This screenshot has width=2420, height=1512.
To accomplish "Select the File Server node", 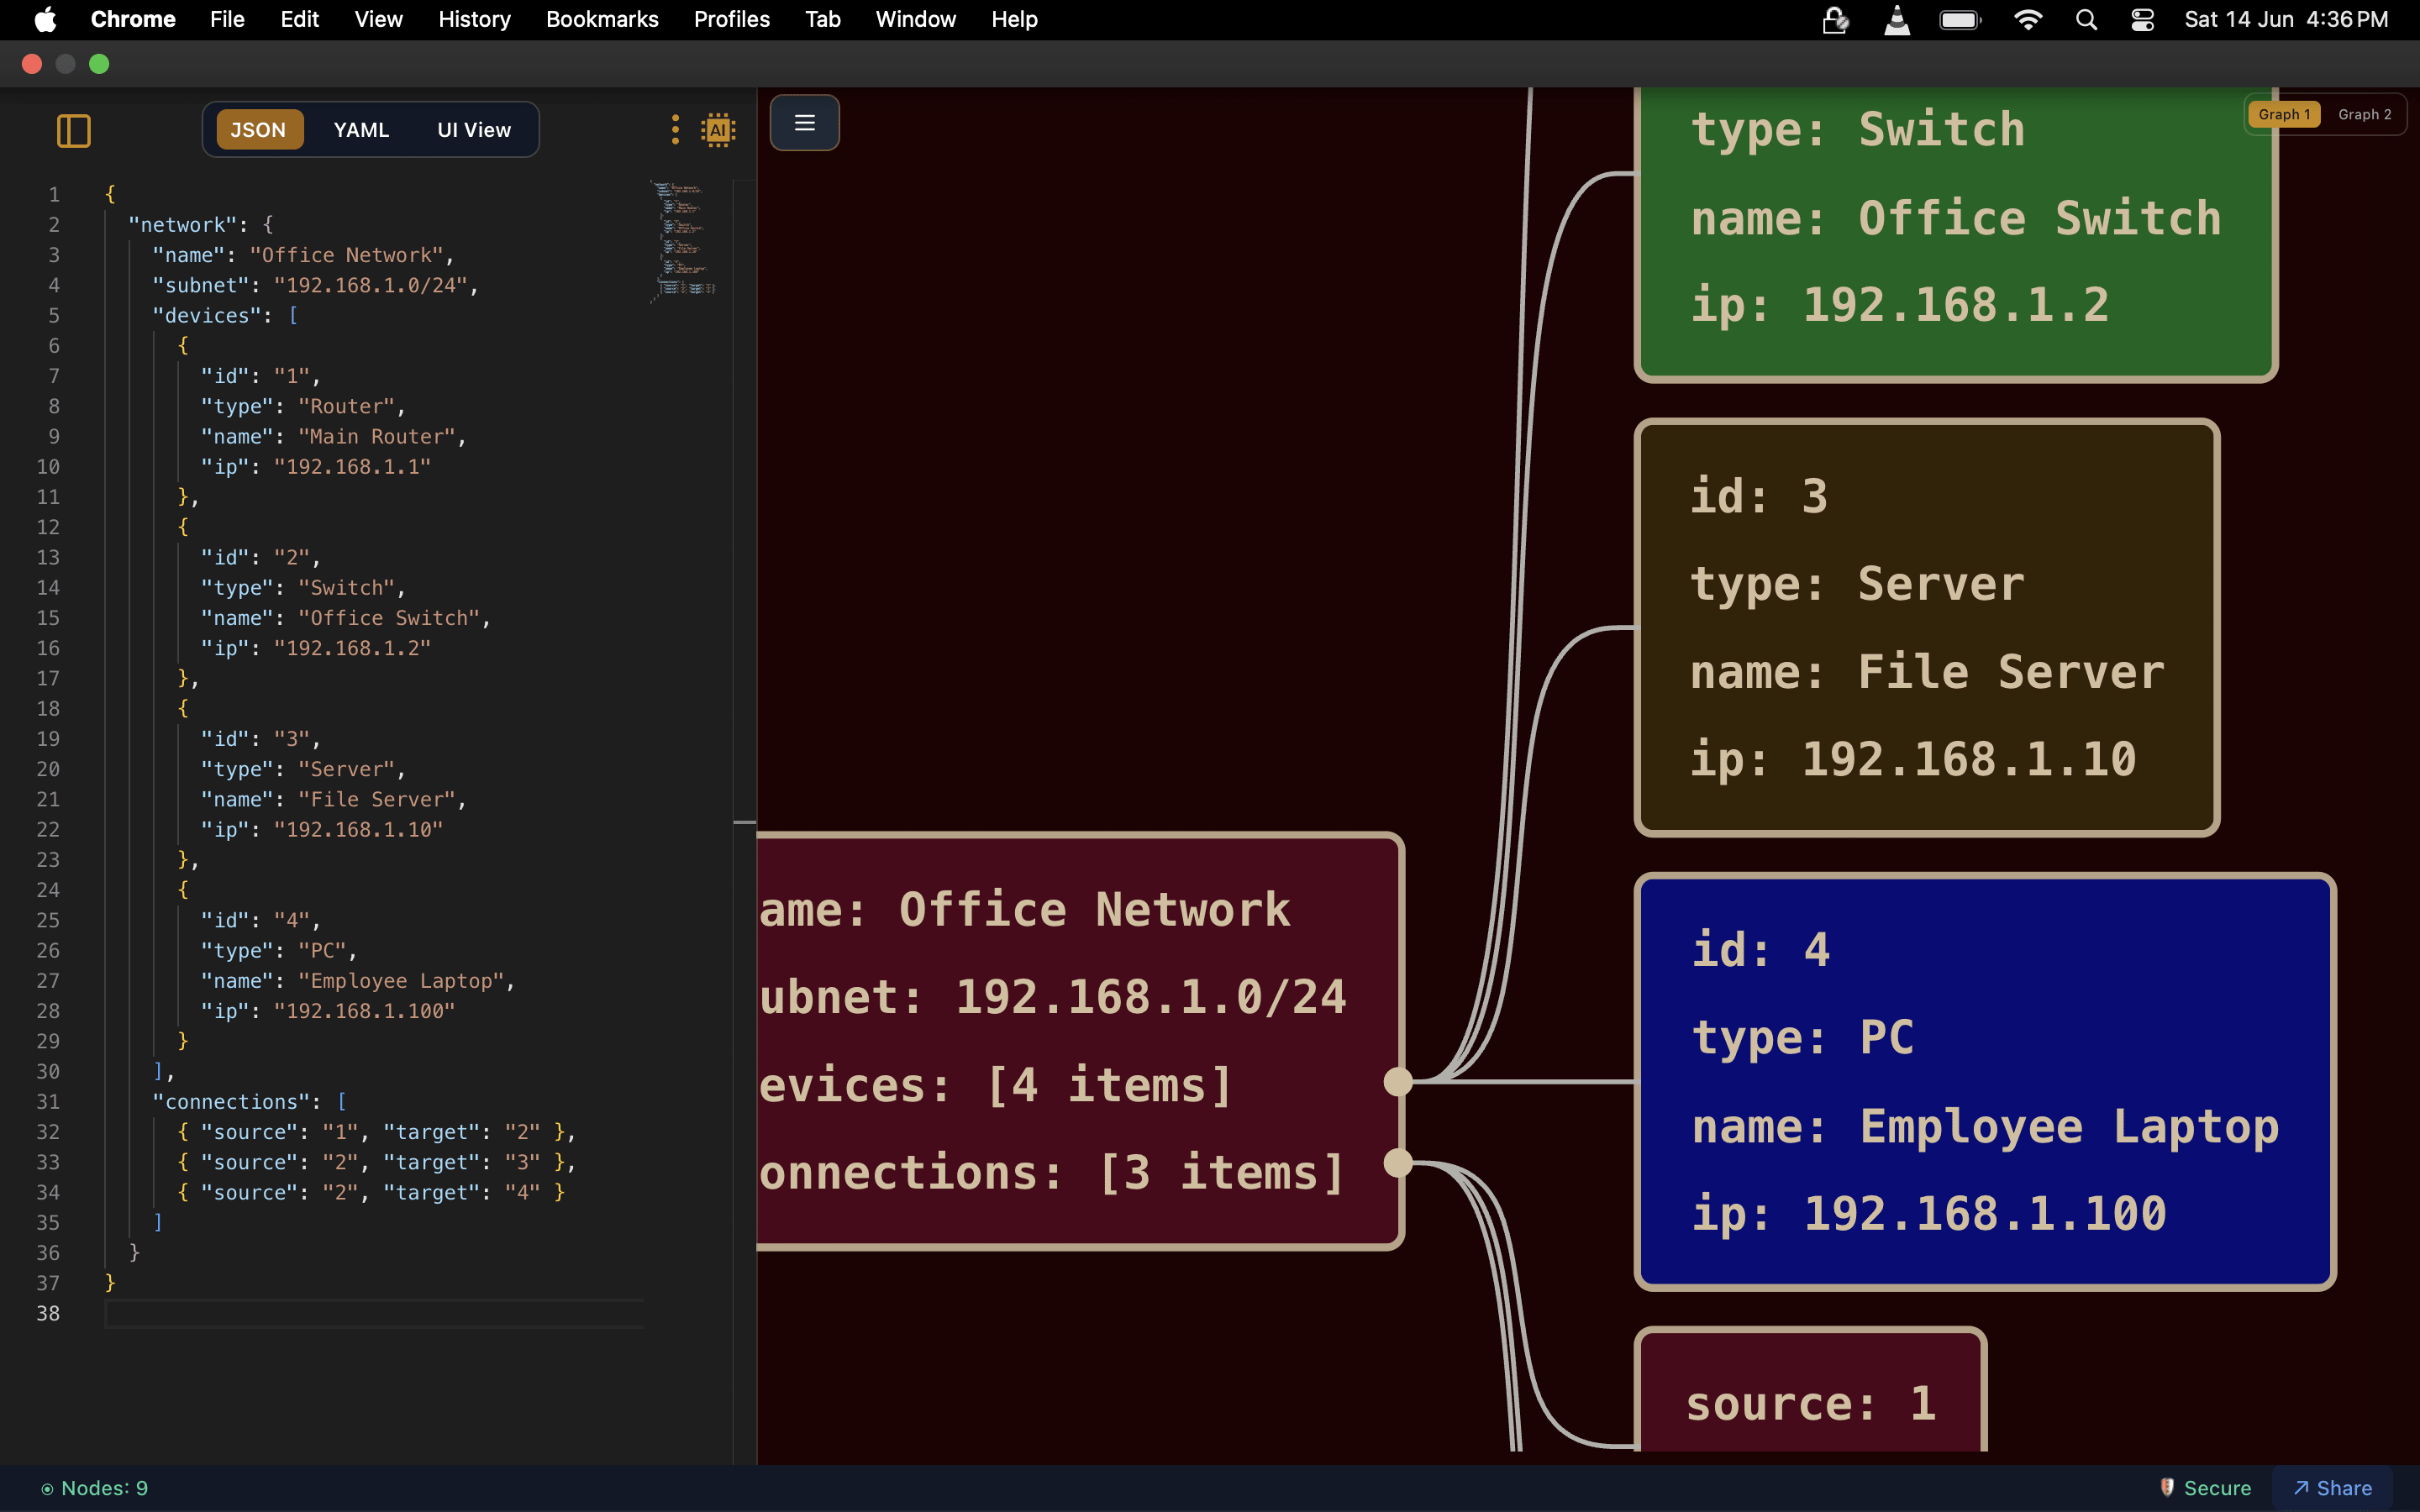I will pos(1926,627).
